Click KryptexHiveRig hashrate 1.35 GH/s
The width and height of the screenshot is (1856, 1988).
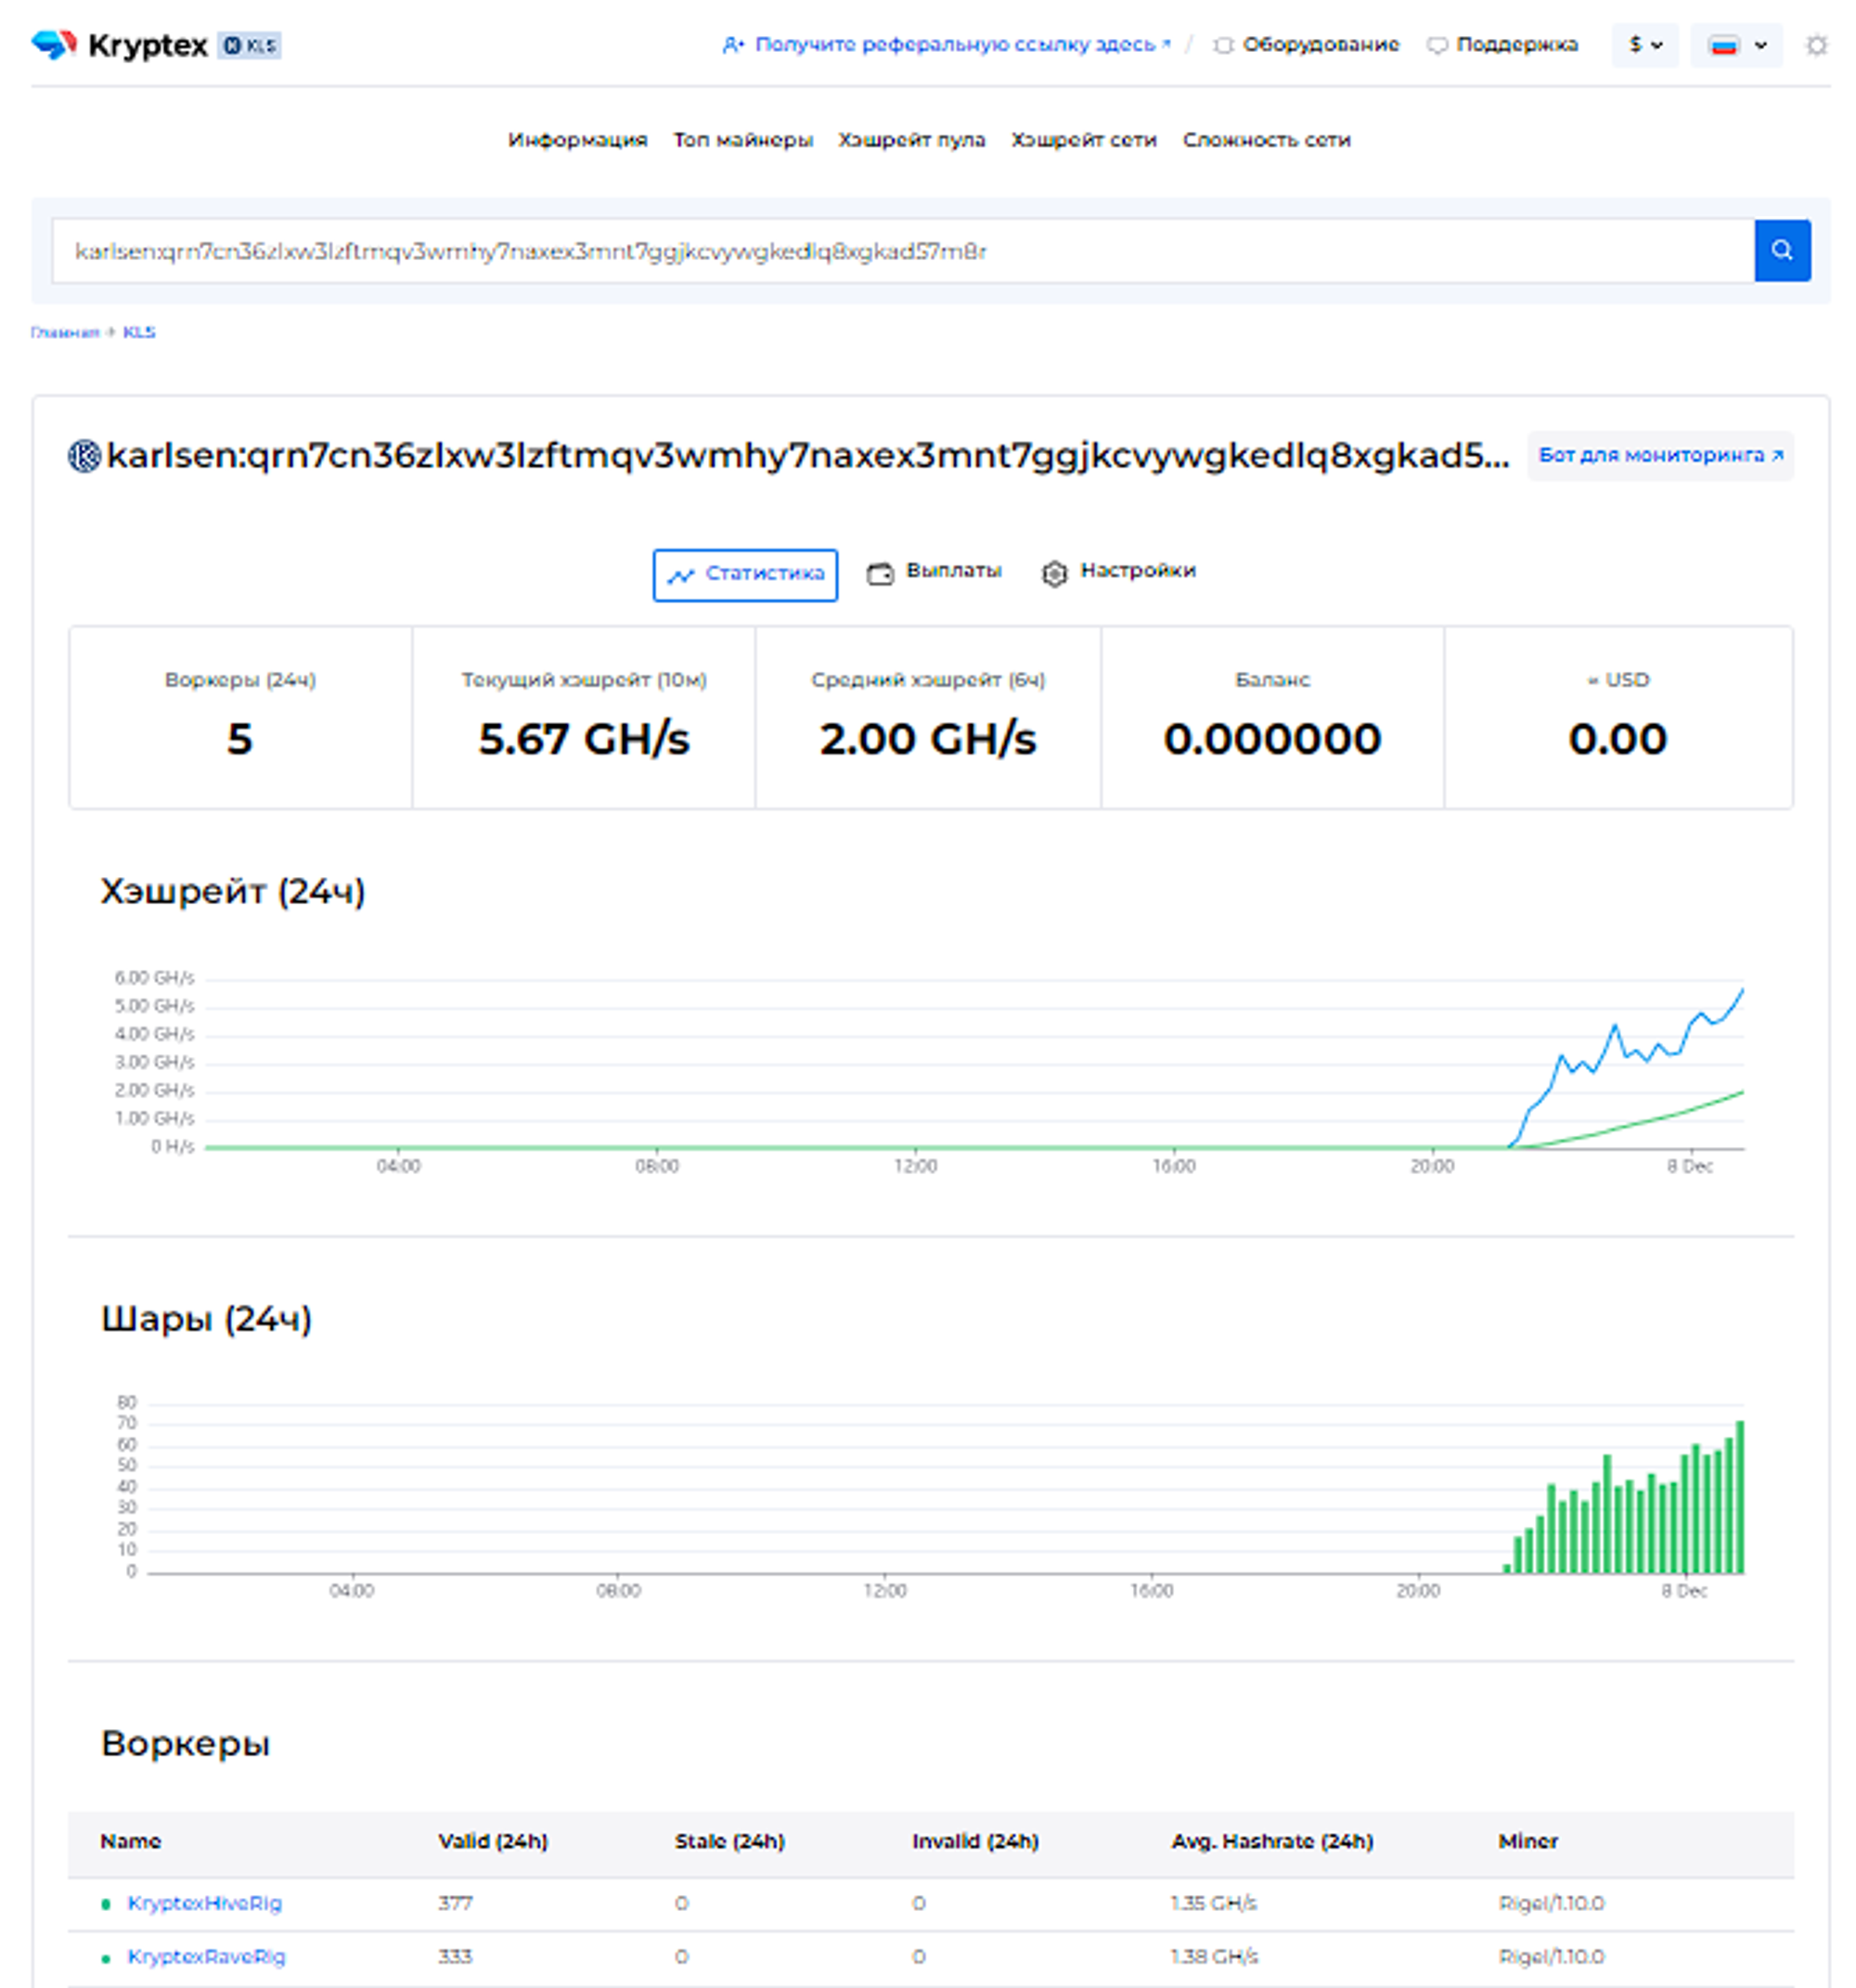click(x=1213, y=1904)
